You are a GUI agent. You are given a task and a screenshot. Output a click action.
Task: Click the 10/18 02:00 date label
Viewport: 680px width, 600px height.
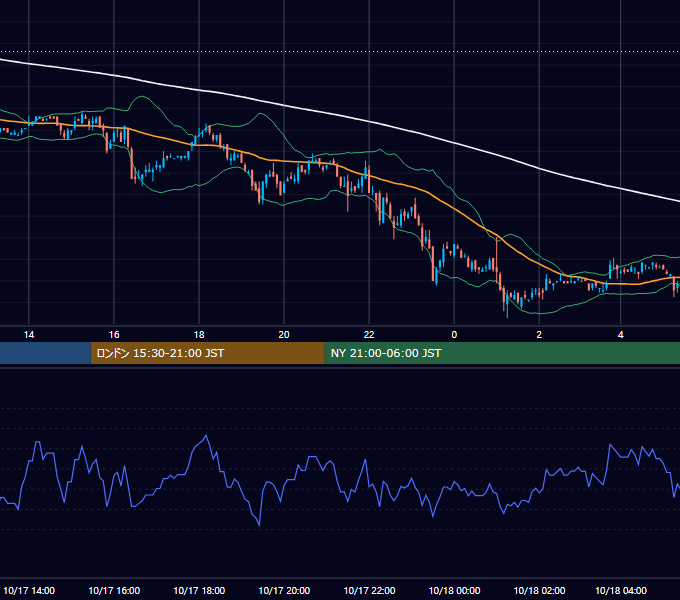(x=539, y=590)
